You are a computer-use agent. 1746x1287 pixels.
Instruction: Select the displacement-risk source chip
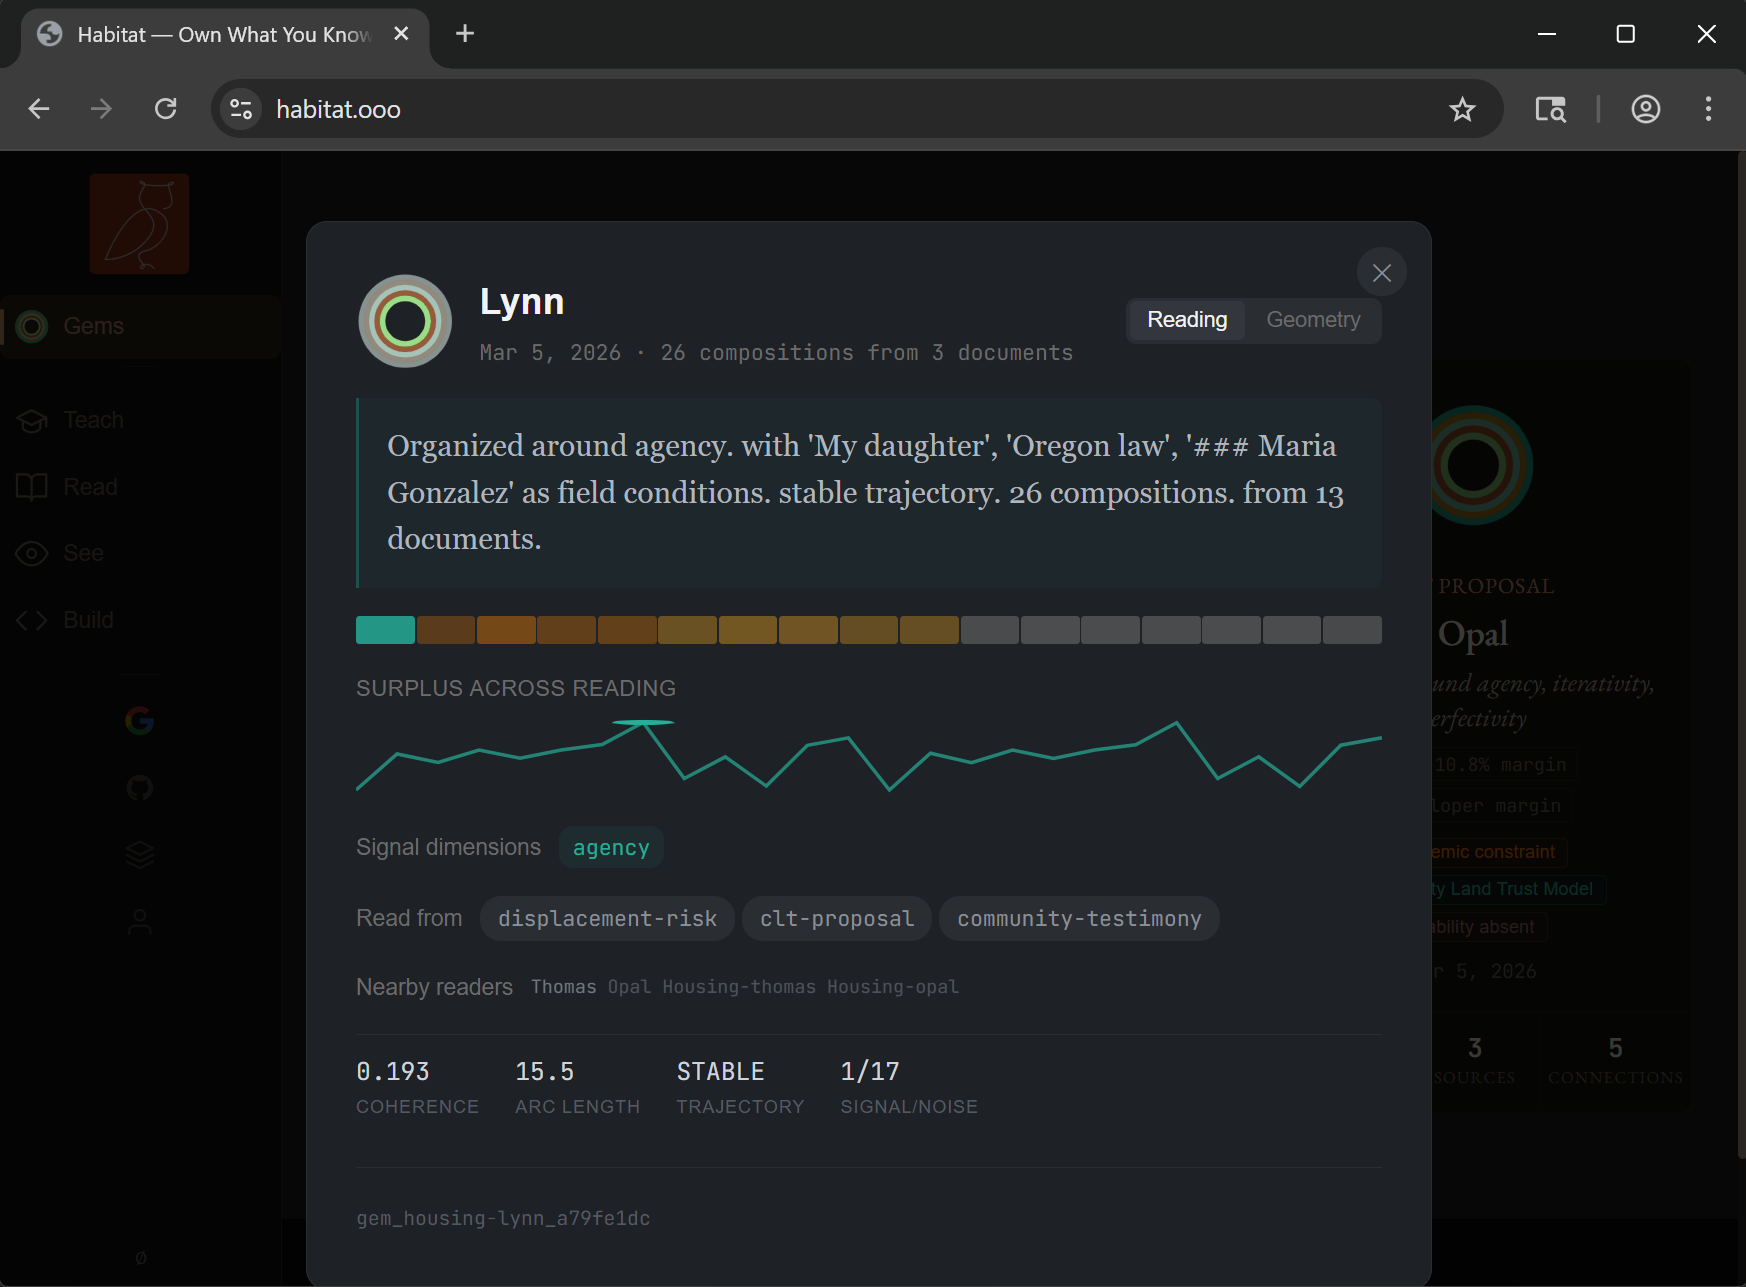[x=607, y=919]
